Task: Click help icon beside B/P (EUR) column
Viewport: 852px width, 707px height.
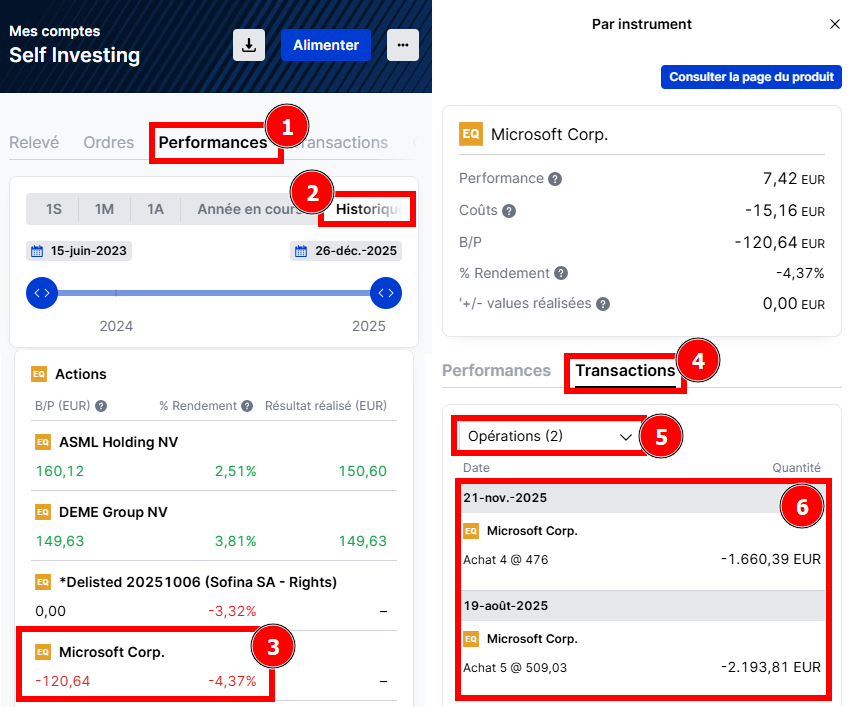Action: click(x=101, y=406)
